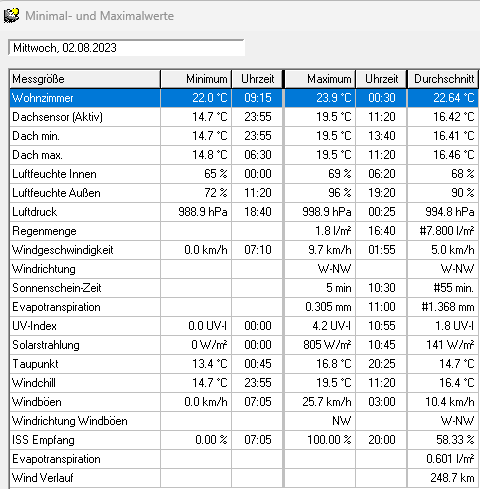Select the Sonnenschein-Zeit row
Image resolution: width=480 pixels, height=489 pixels.
coord(244,288)
